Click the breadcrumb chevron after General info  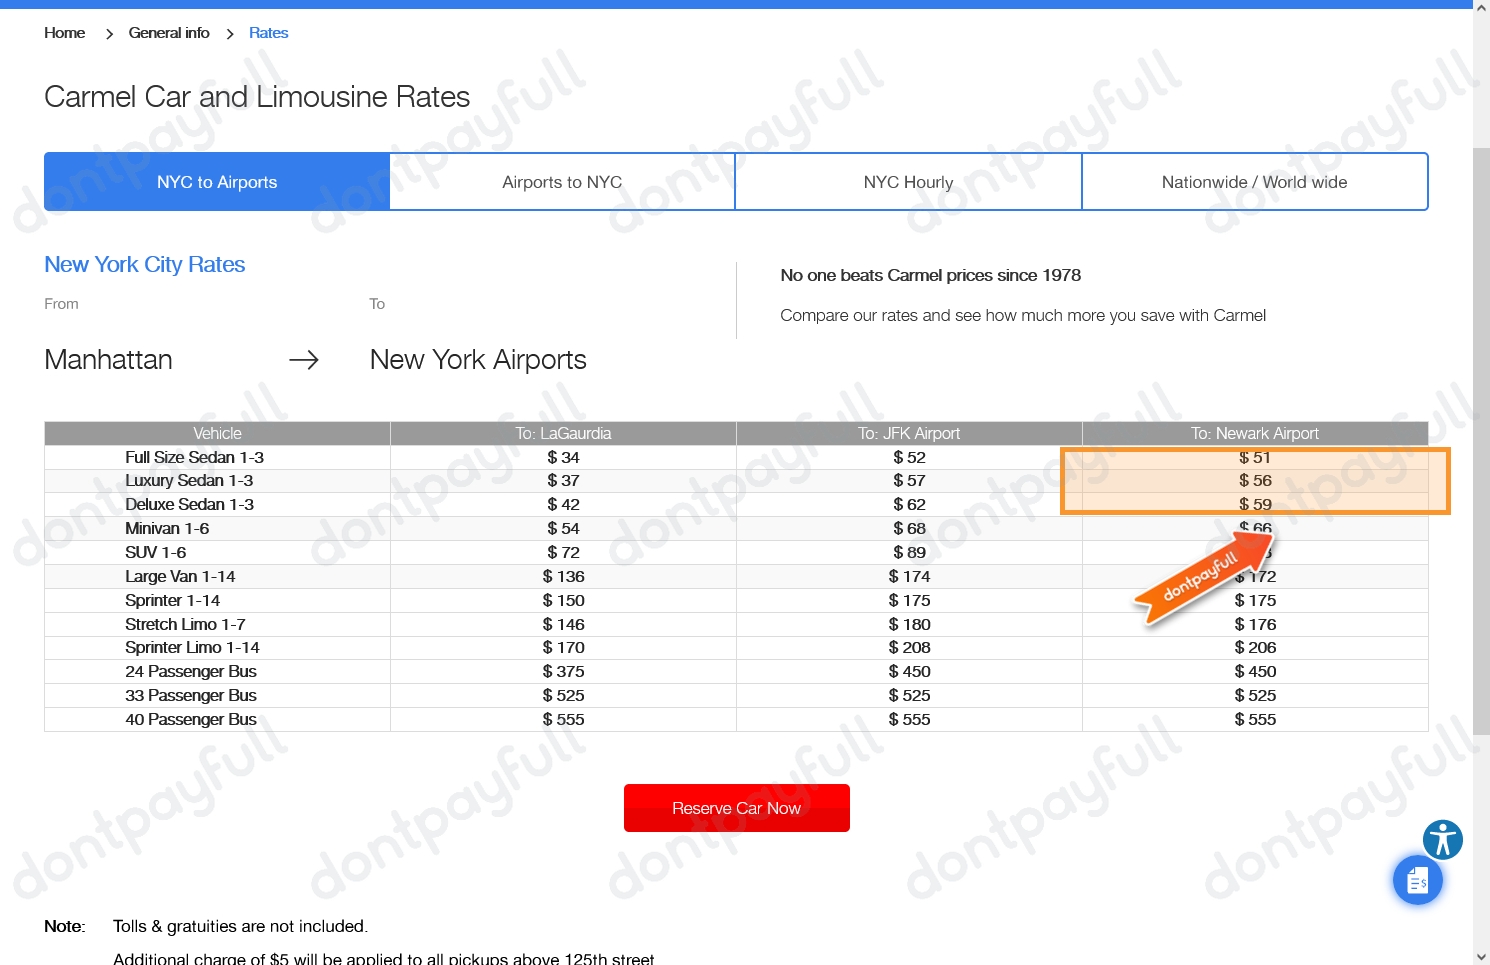click(x=230, y=34)
